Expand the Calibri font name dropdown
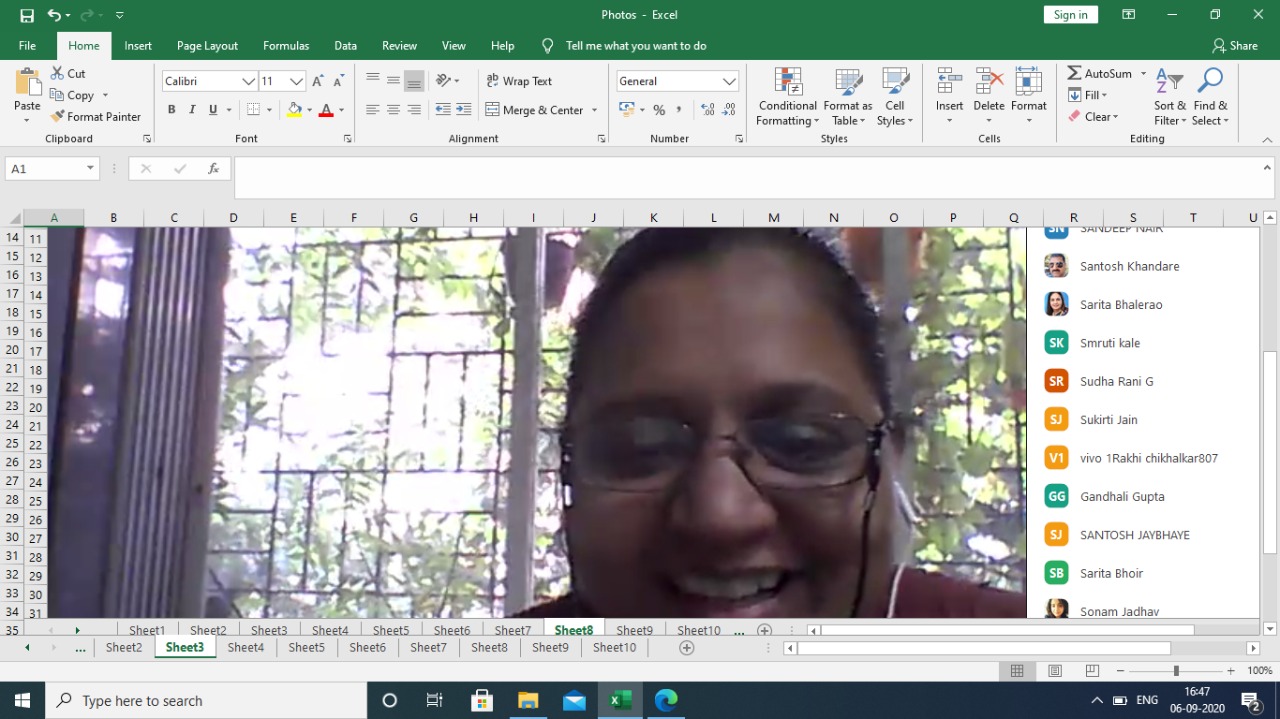This screenshot has width=1280, height=719. coord(248,81)
